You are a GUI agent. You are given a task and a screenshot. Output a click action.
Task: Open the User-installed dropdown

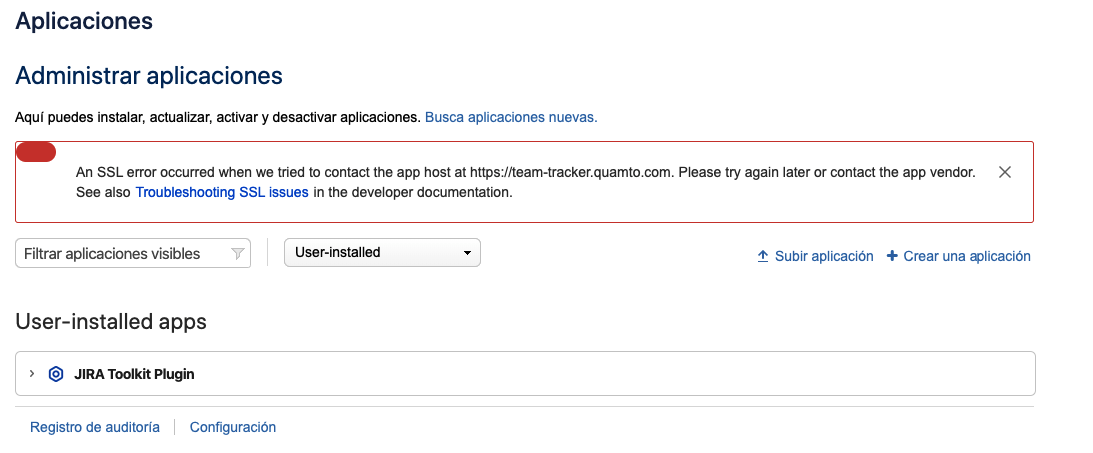pos(382,252)
